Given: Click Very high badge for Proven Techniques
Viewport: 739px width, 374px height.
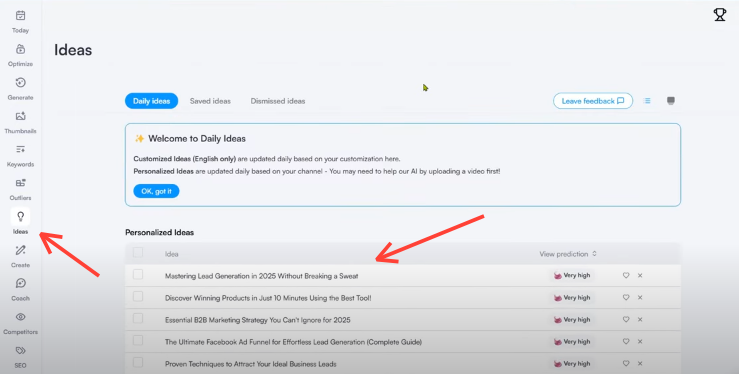Looking at the screenshot, I should click(x=572, y=364).
